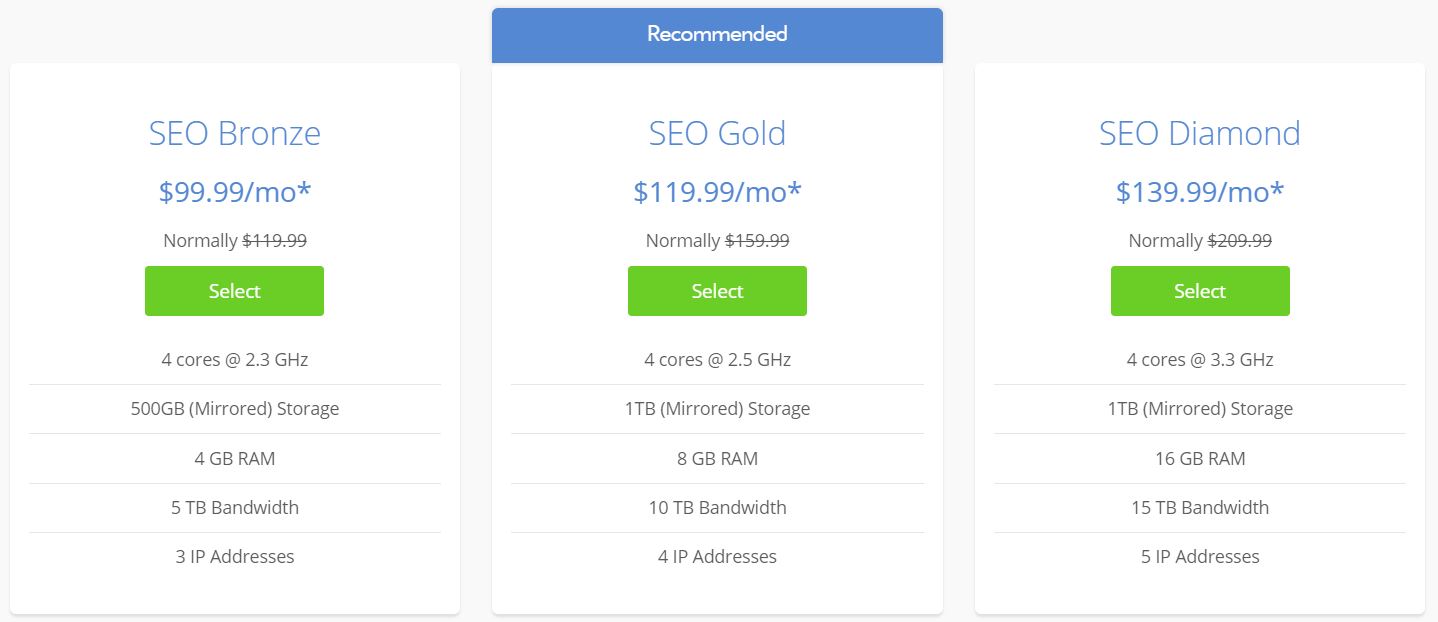Click the struck-through $209.99 normal price
Viewport: 1438px width, 622px height.
point(1240,241)
